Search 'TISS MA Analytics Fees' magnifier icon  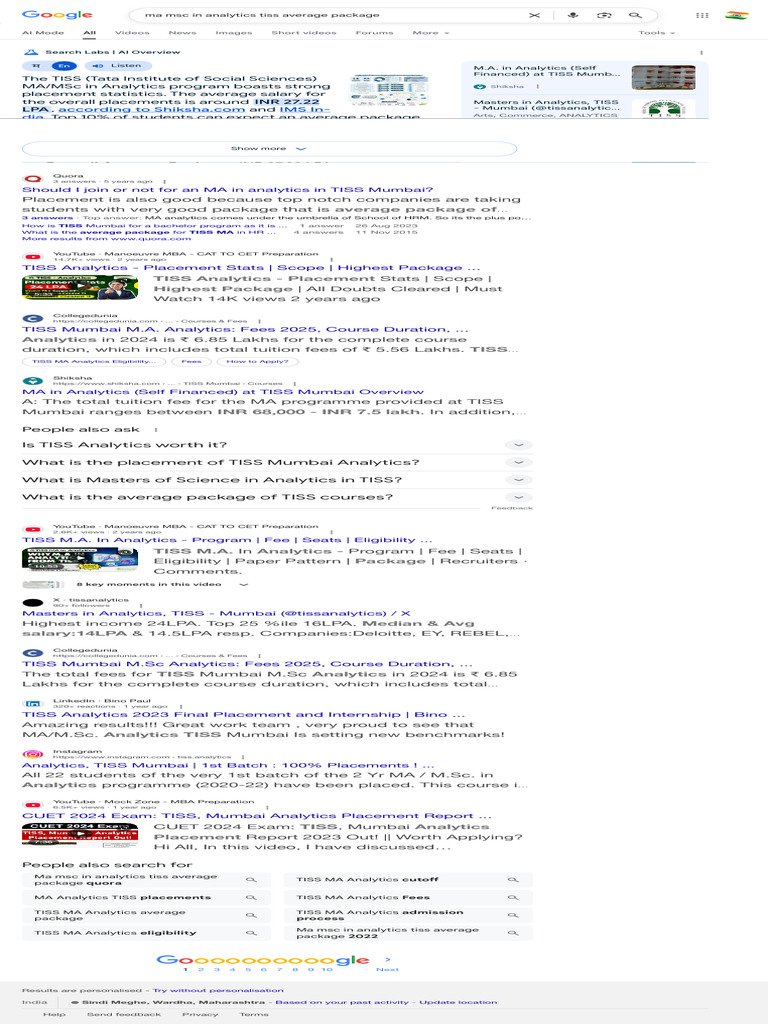pos(513,897)
